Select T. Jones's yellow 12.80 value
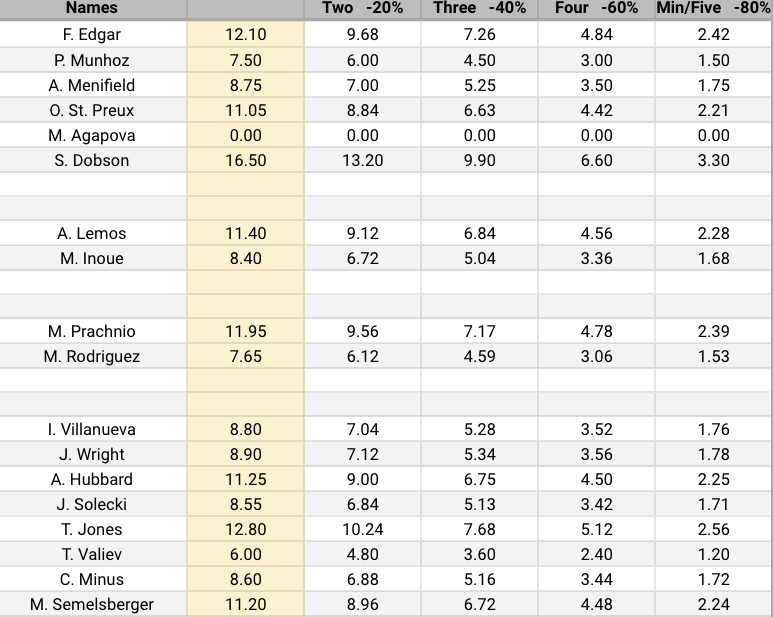The height and width of the screenshot is (617, 773). pyautogui.click(x=245, y=529)
